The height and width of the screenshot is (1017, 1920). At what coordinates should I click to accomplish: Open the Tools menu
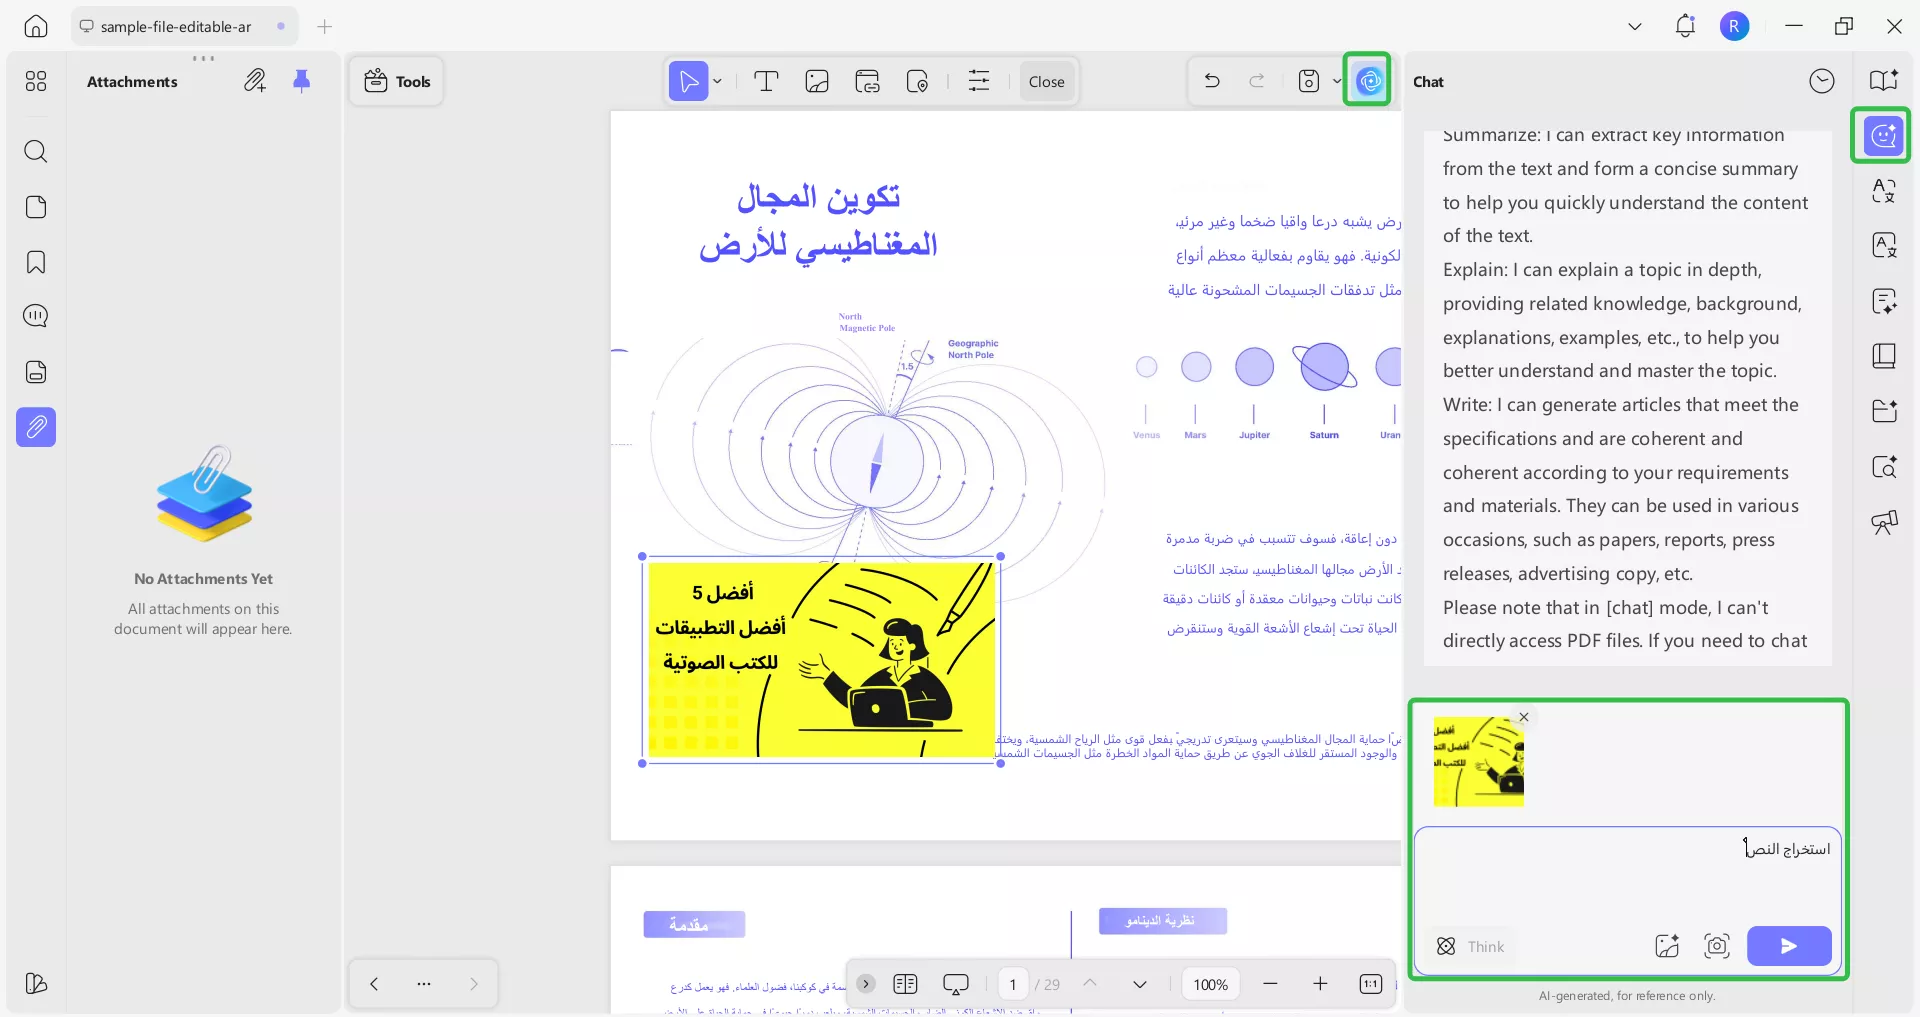[x=396, y=81]
